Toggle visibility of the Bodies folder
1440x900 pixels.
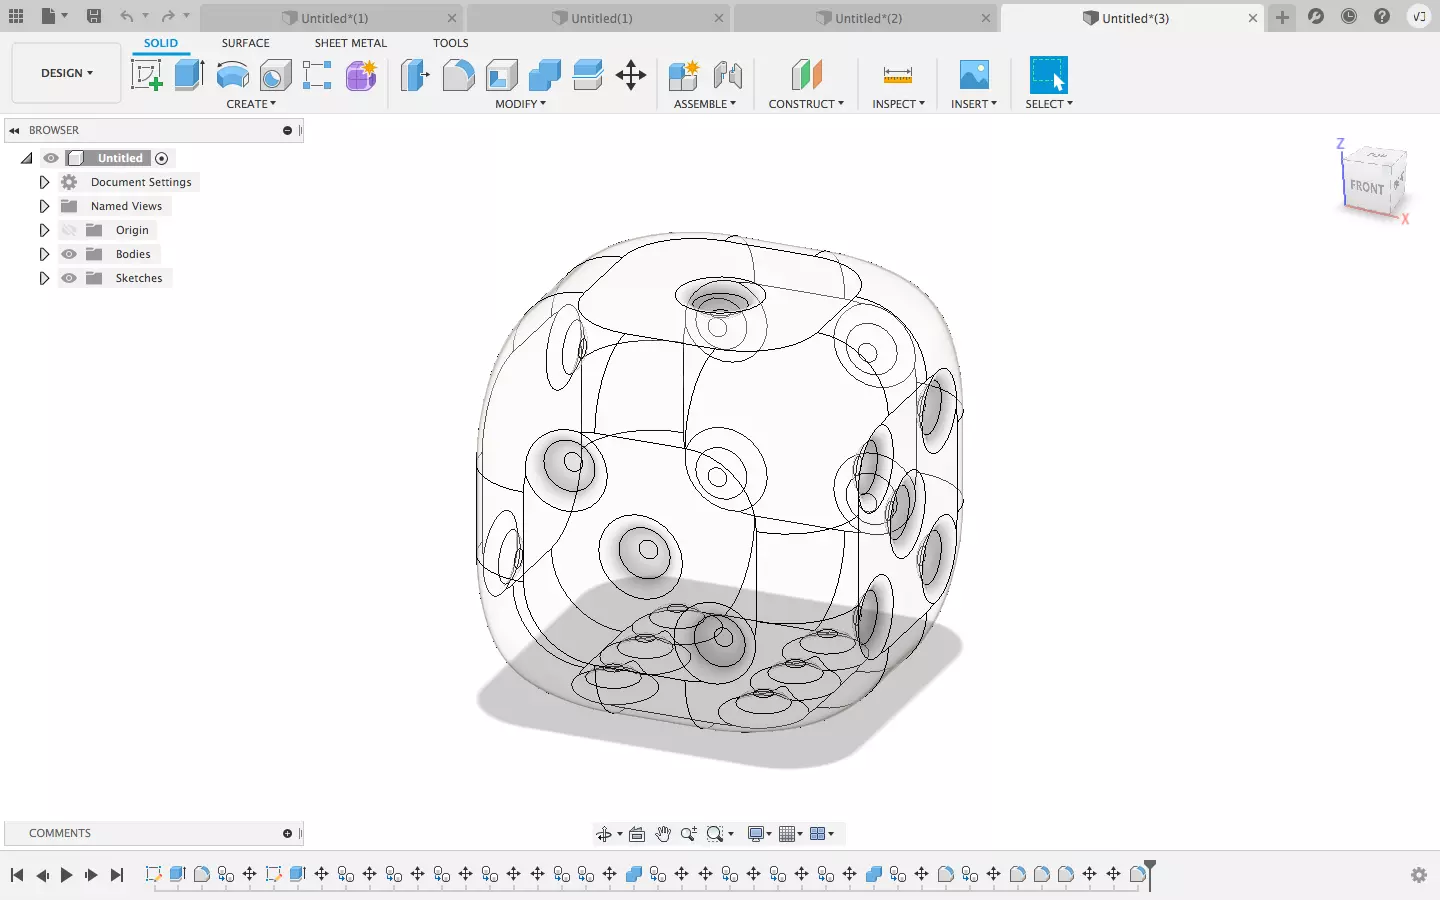click(69, 254)
